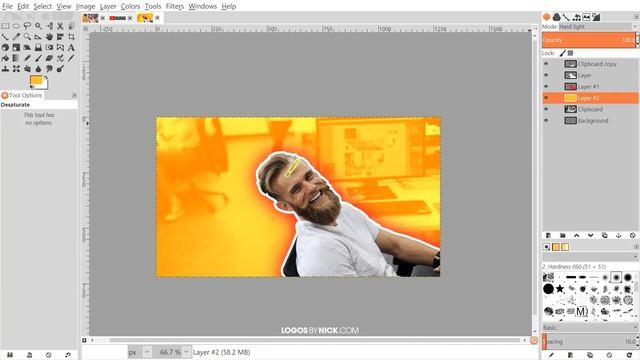Raise the selected layer with up arrow
Viewport: 640px width, 360px height.
tap(576, 236)
